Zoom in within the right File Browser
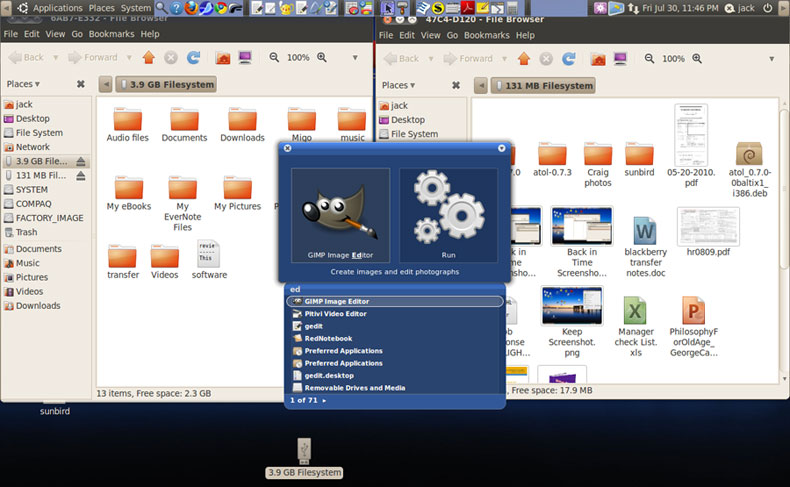The height and width of the screenshot is (487, 790). pyautogui.click(x=697, y=58)
